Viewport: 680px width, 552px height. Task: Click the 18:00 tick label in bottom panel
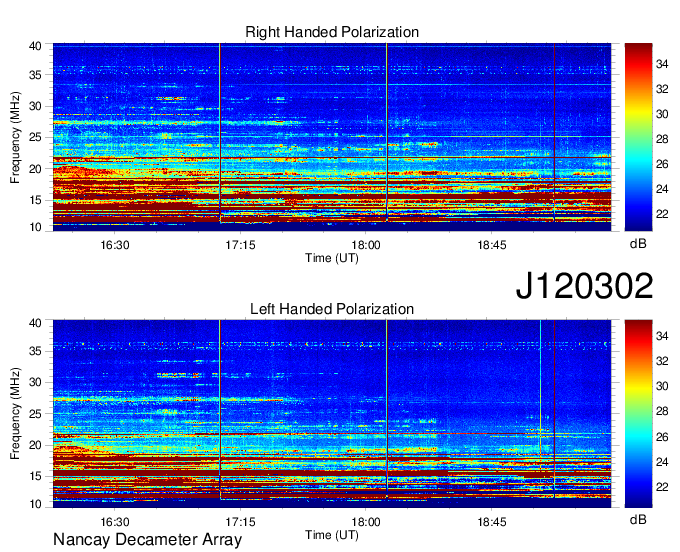(366, 522)
